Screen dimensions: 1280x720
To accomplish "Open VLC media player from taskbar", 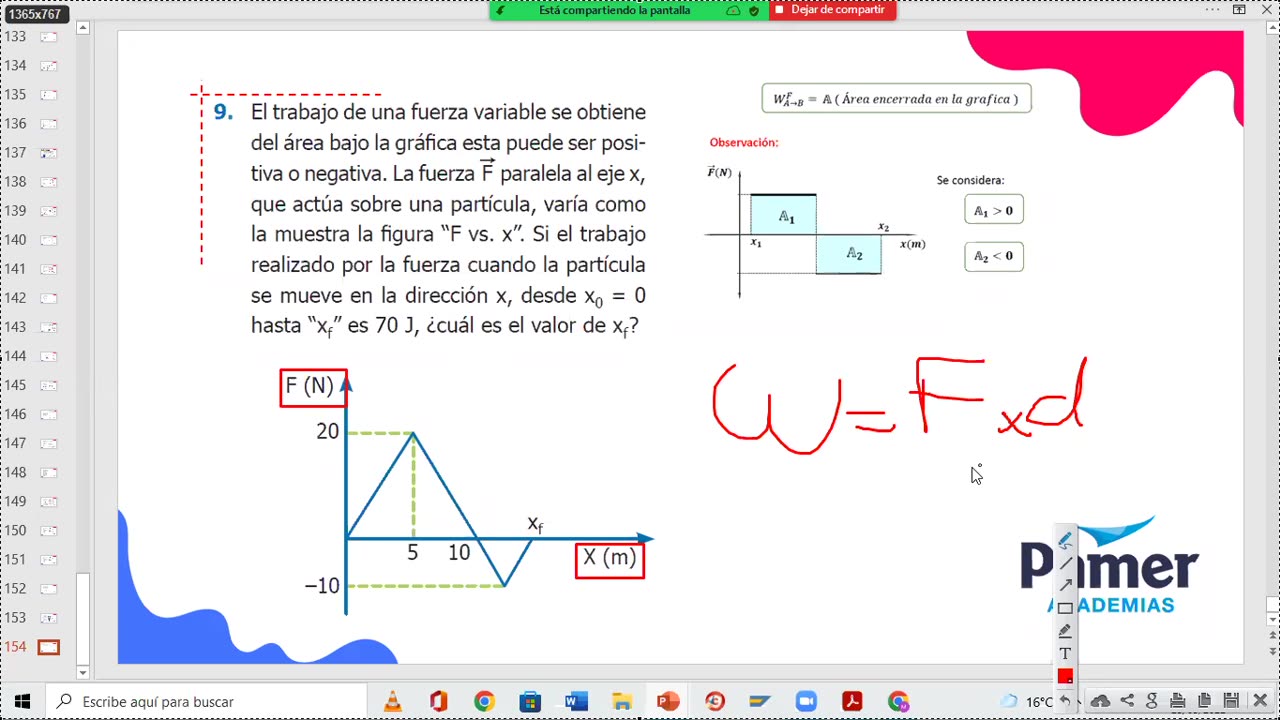I will pos(393,701).
